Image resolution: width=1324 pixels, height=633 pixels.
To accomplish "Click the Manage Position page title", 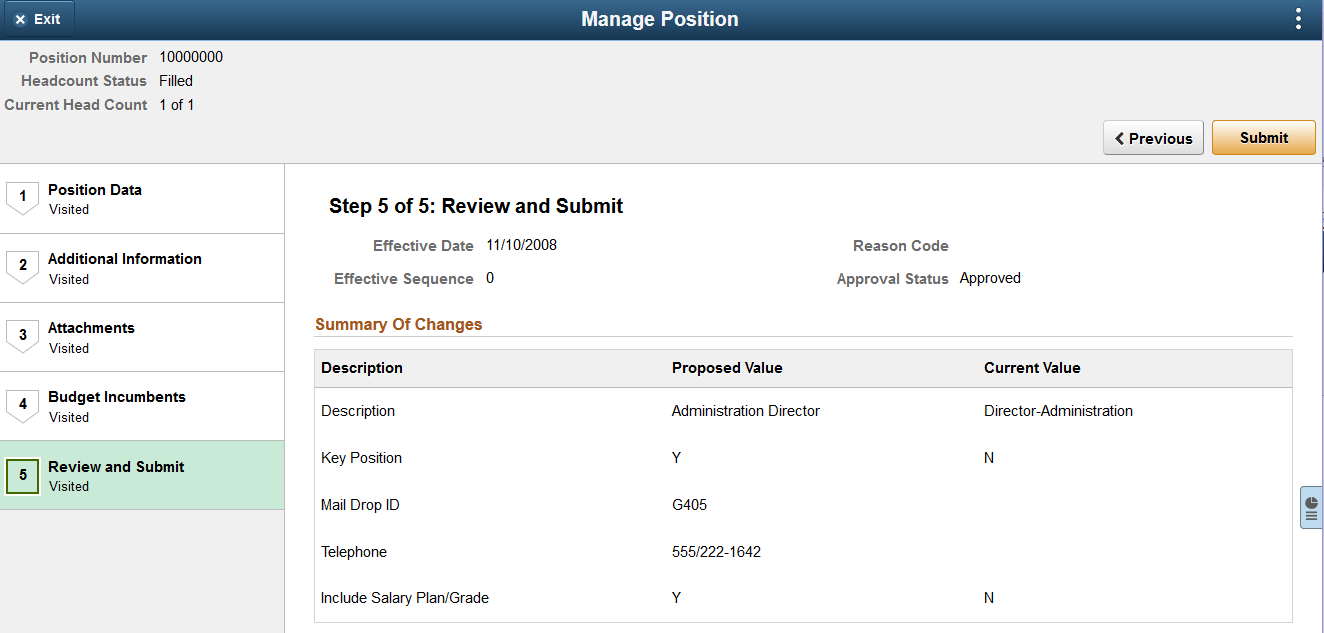I will pos(660,19).
